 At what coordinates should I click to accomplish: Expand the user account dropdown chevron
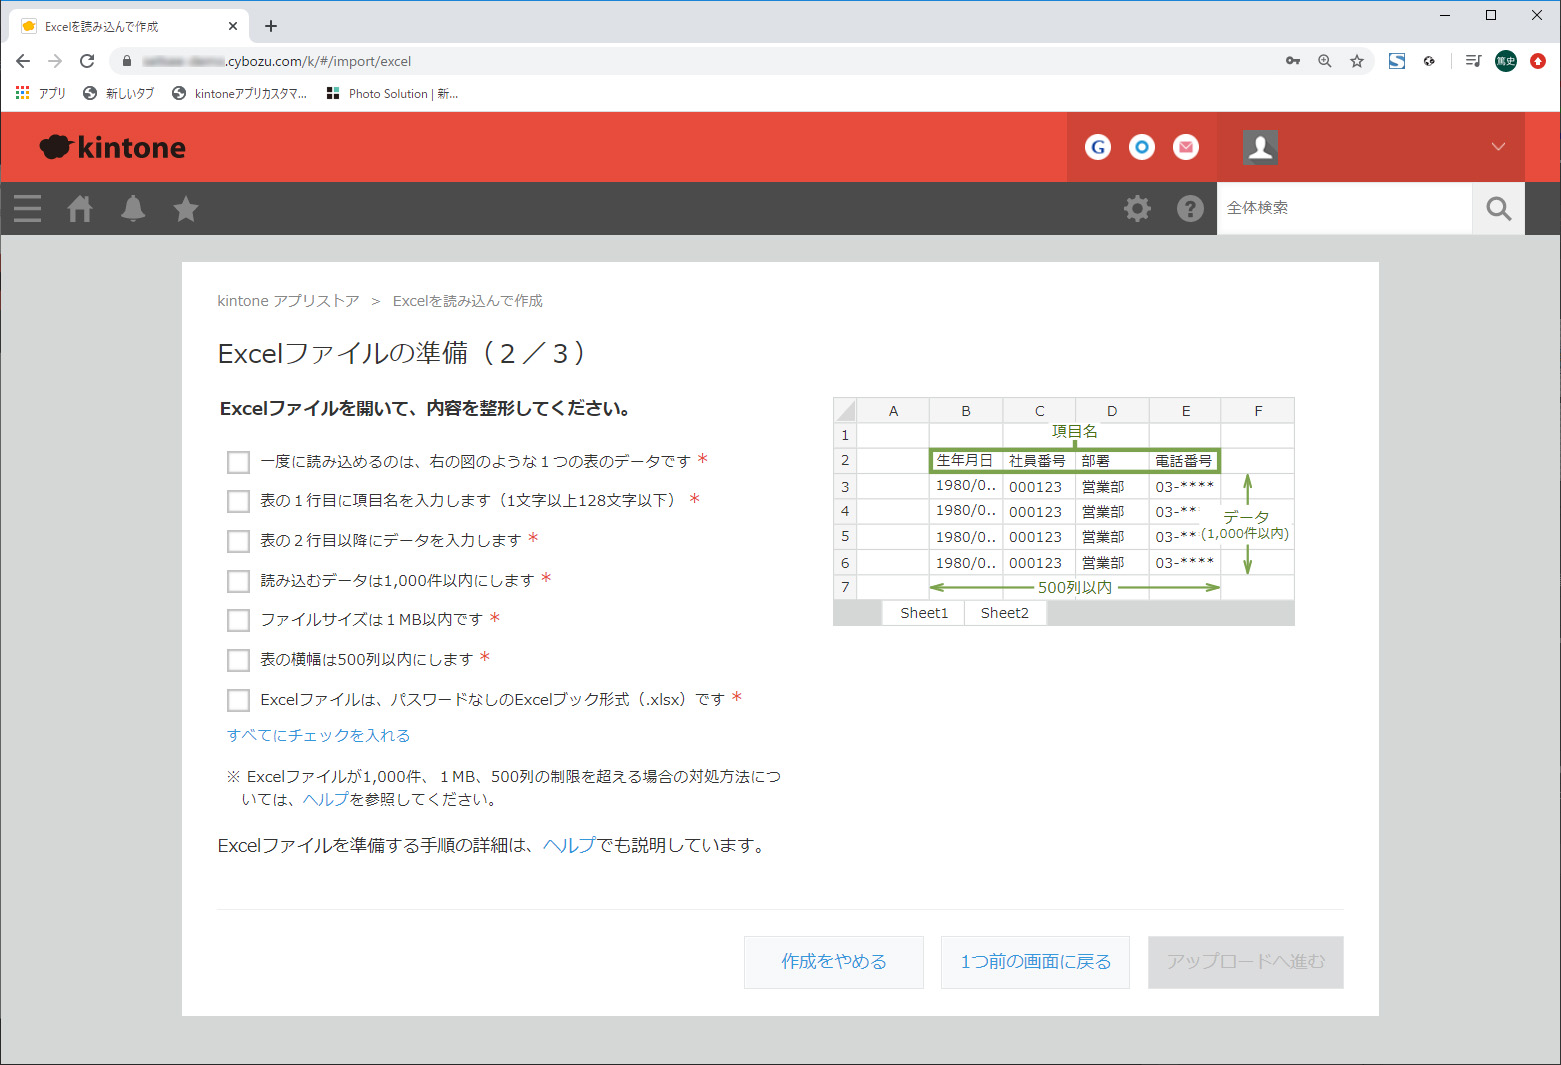click(1498, 147)
